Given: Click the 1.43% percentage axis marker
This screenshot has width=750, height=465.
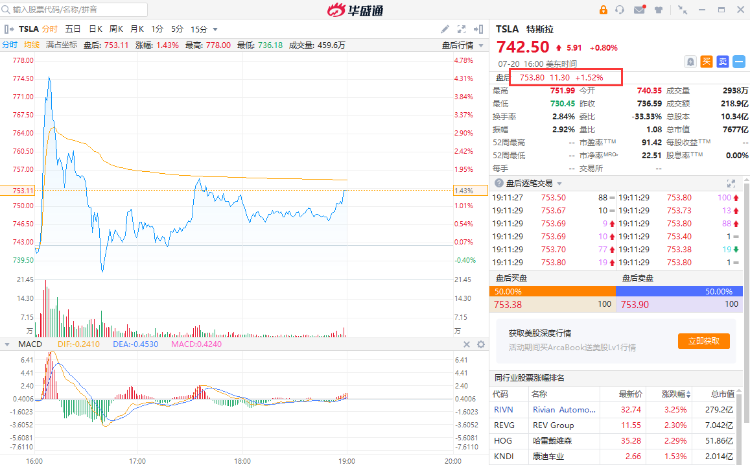Looking at the screenshot, I should [x=471, y=190].
